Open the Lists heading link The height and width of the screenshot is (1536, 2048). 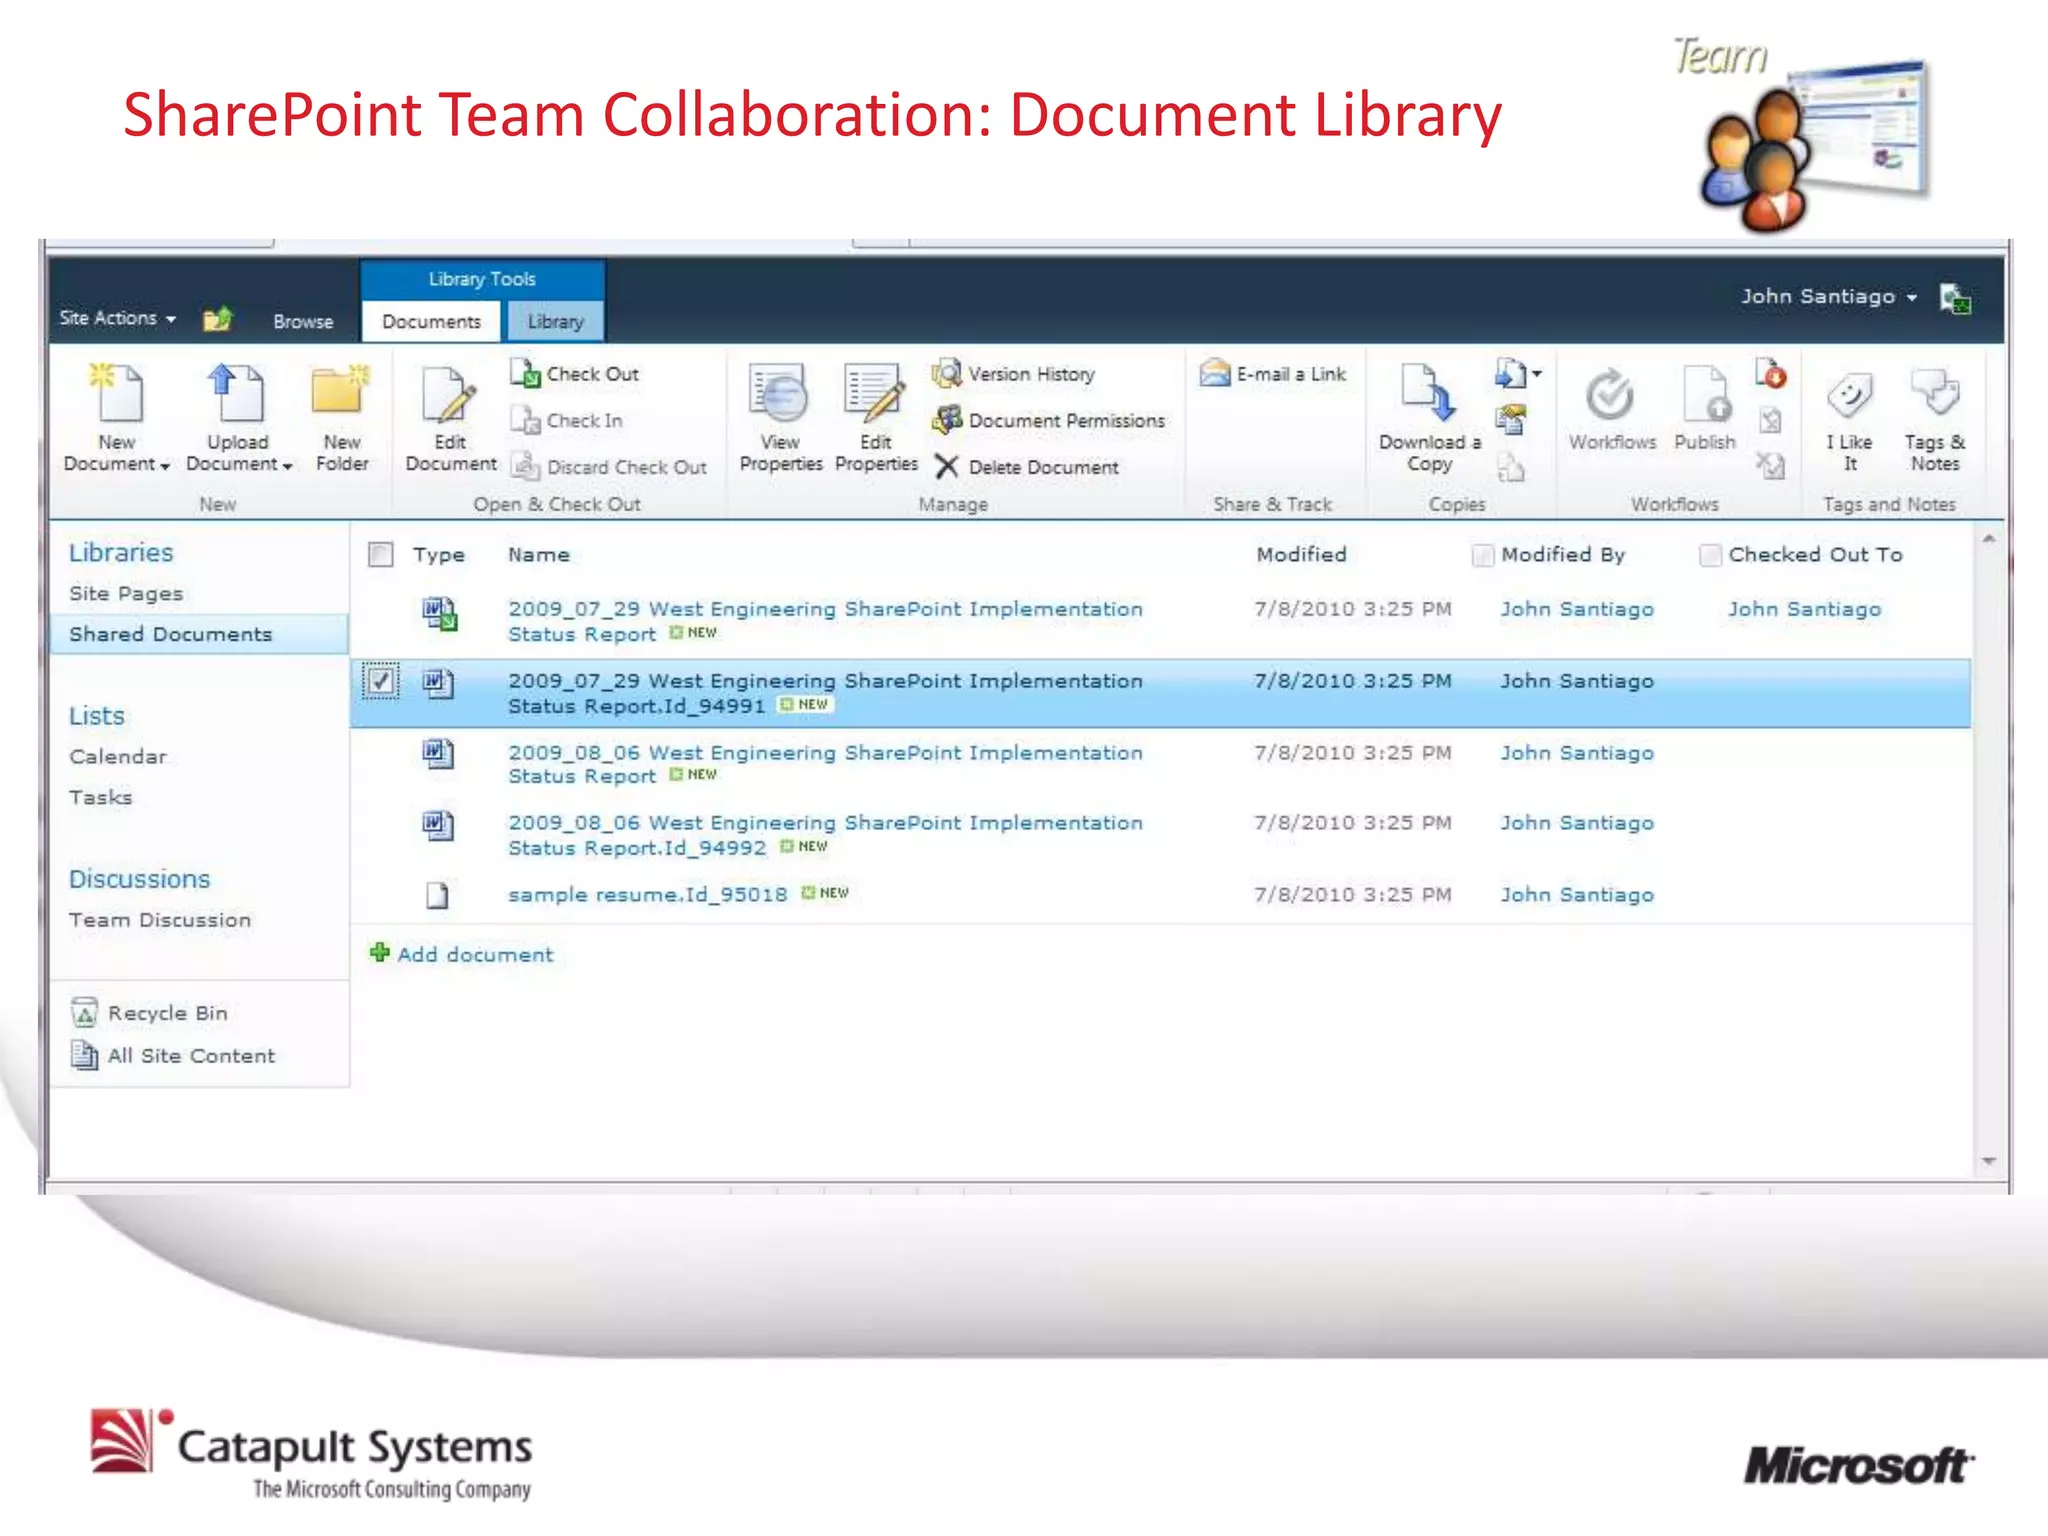point(97,716)
